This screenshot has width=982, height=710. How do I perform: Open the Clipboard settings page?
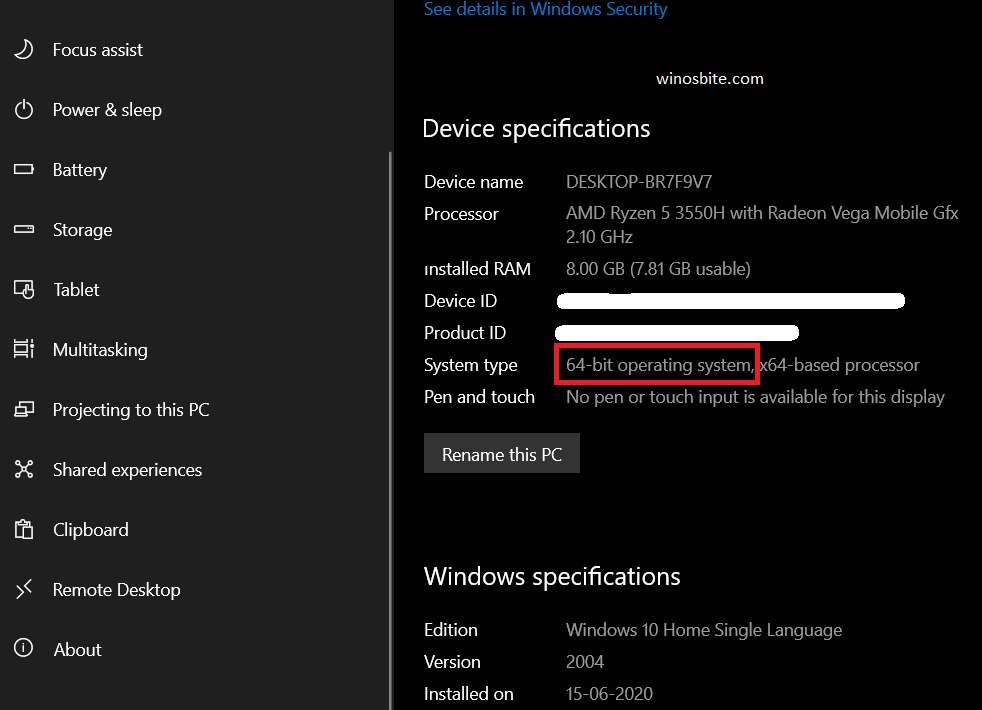[90, 530]
